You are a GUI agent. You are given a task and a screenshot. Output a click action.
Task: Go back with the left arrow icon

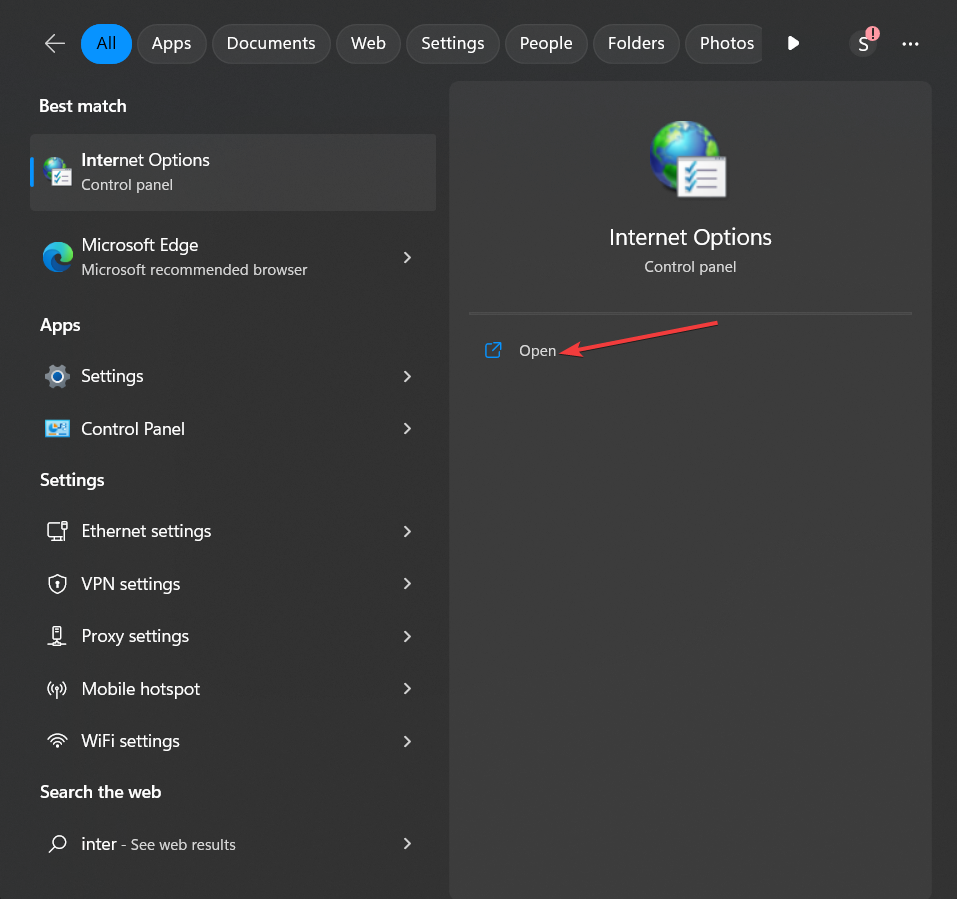(55, 43)
